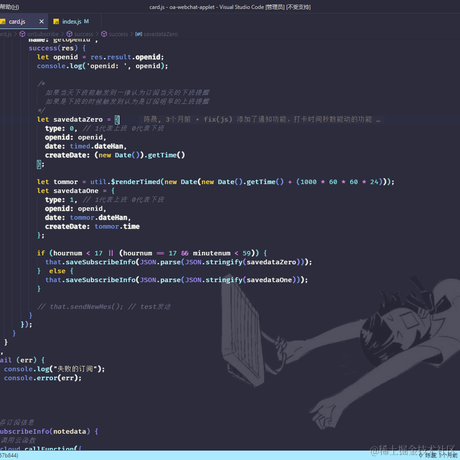The height and width of the screenshot is (460, 460).
Task: Click 'createDate: (new Date()).getTime()' line
Action: (x=115, y=155)
